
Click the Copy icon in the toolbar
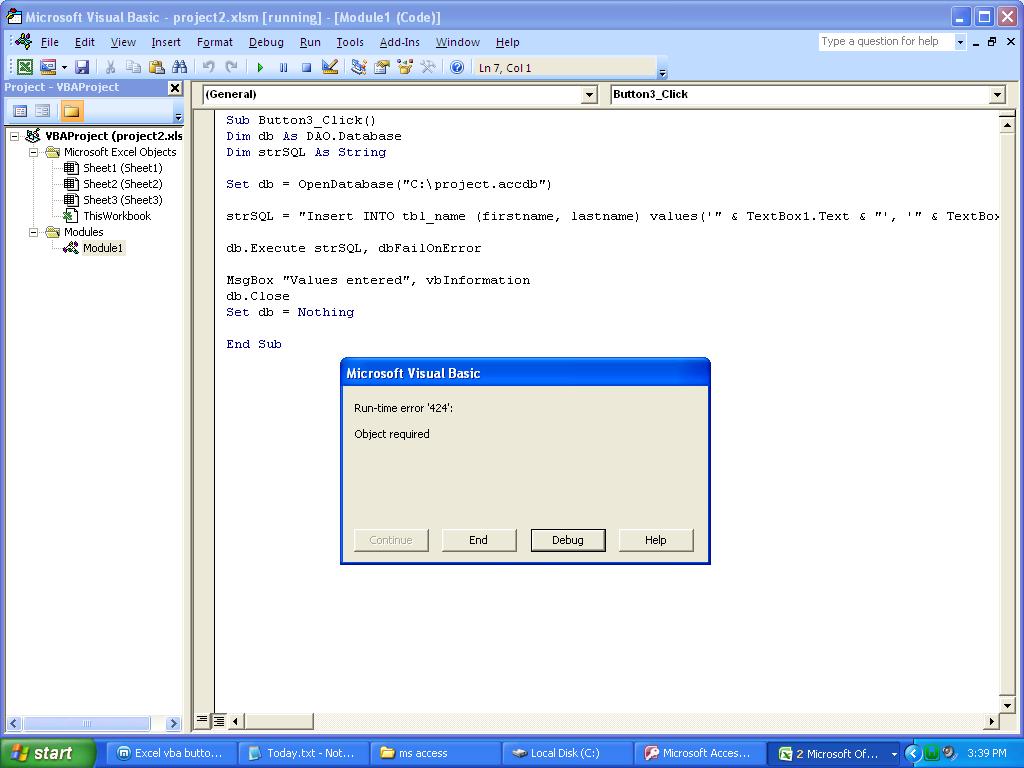point(133,67)
